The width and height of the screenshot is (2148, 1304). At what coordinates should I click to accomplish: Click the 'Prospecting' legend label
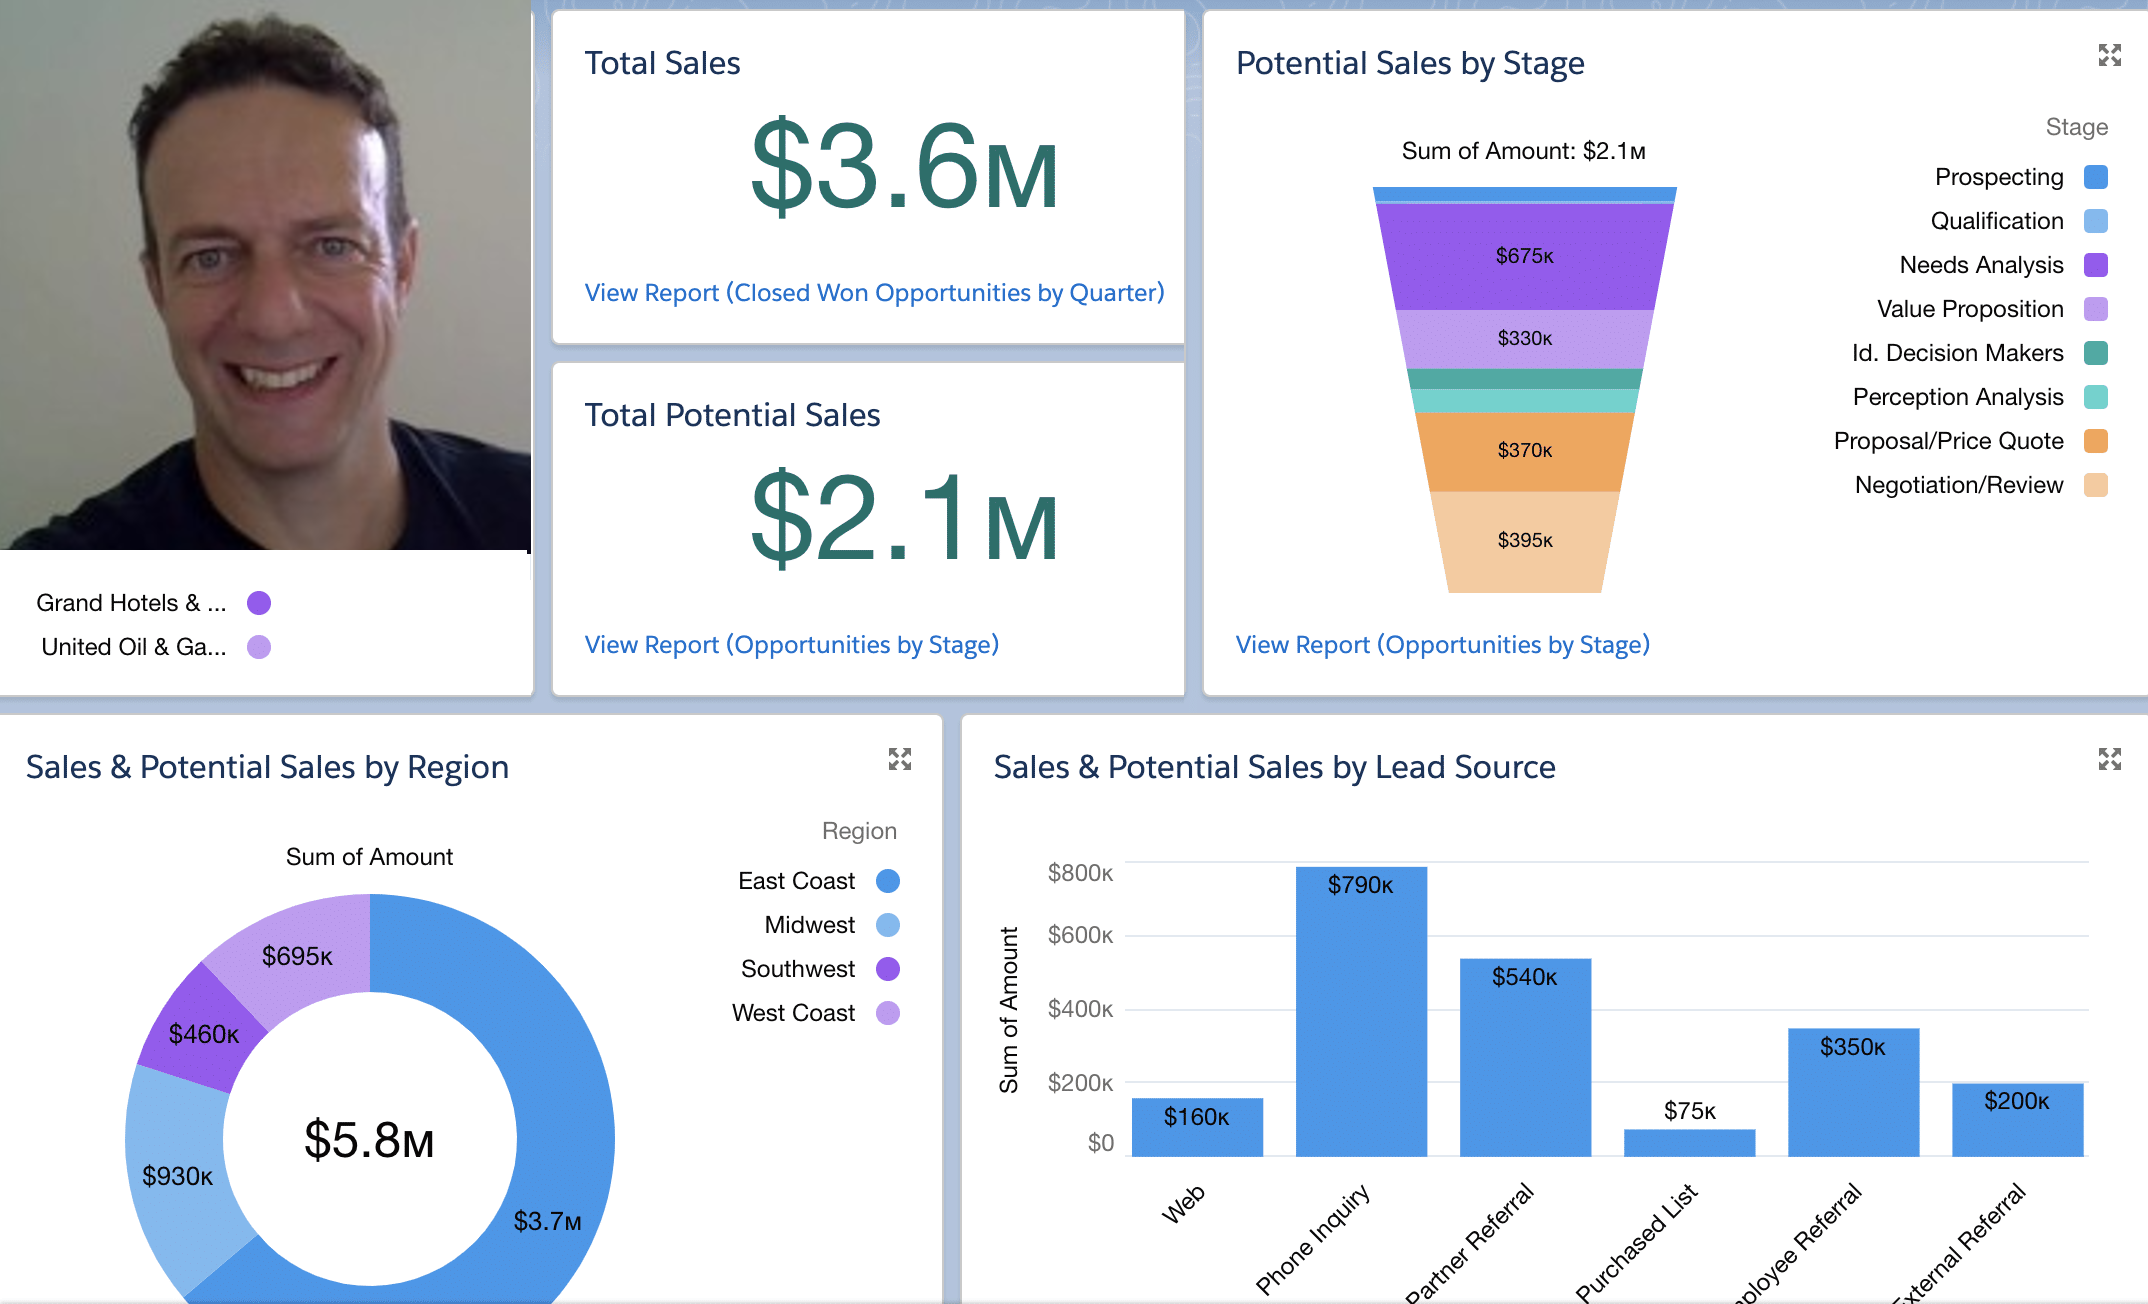click(1999, 177)
